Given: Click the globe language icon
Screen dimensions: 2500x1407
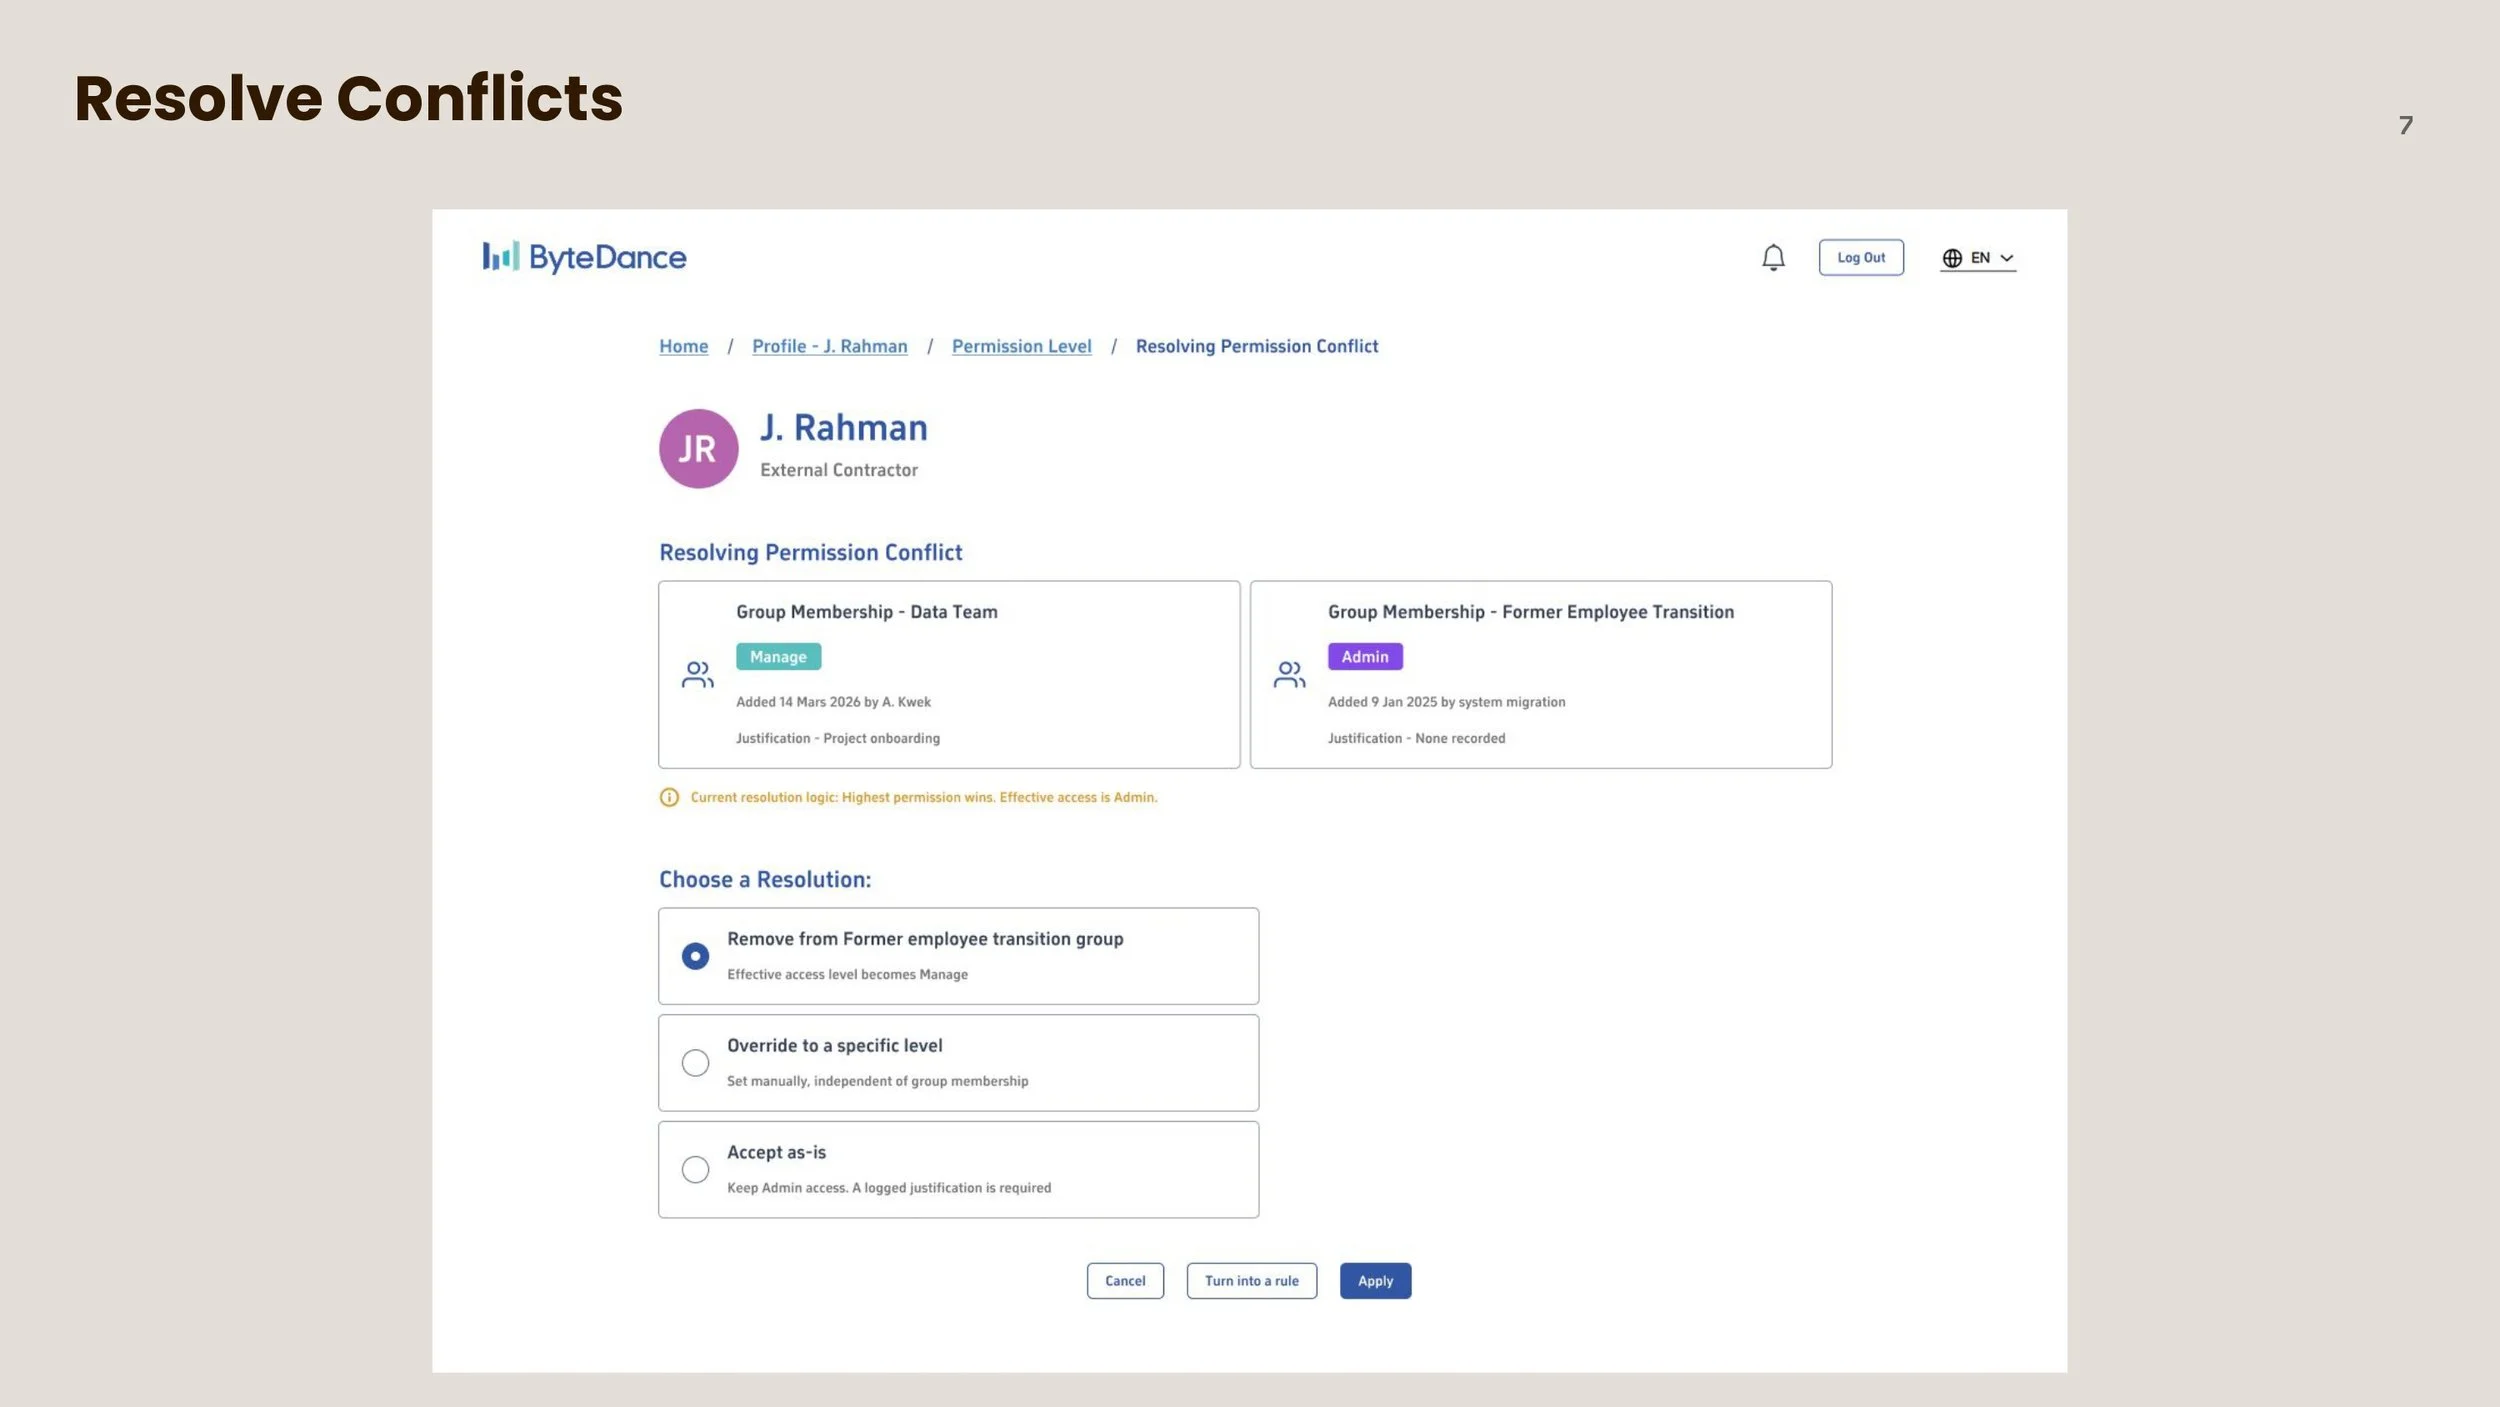Looking at the screenshot, I should pos(1952,258).
